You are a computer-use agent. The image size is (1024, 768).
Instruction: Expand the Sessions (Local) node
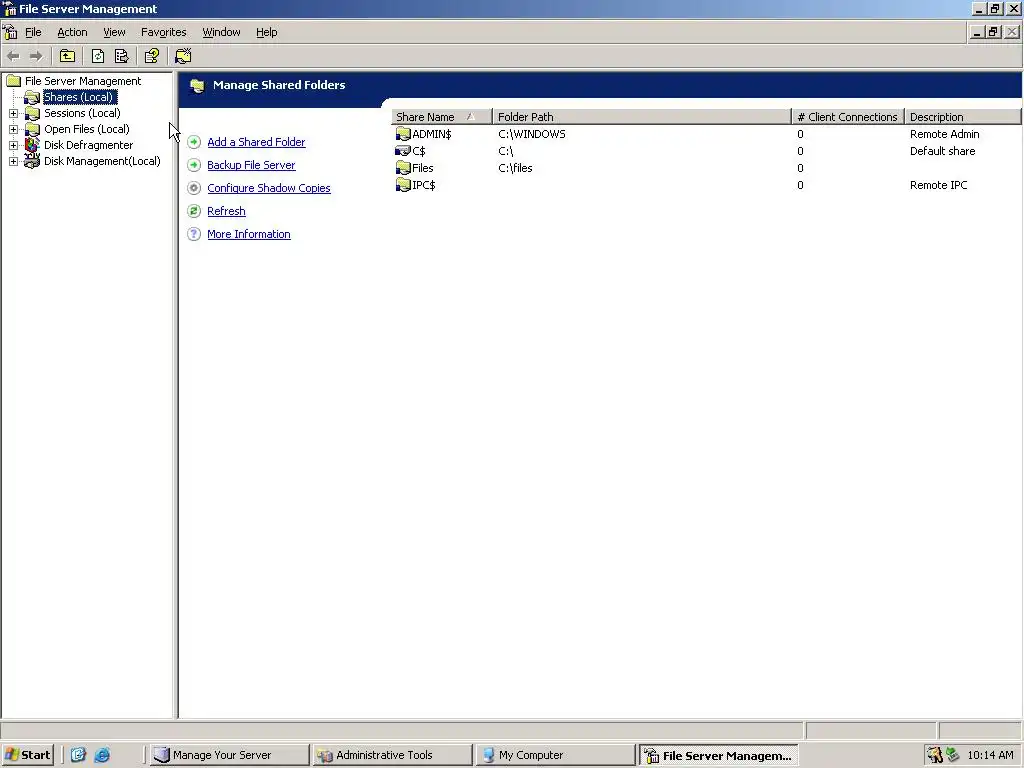click(13, 113)
